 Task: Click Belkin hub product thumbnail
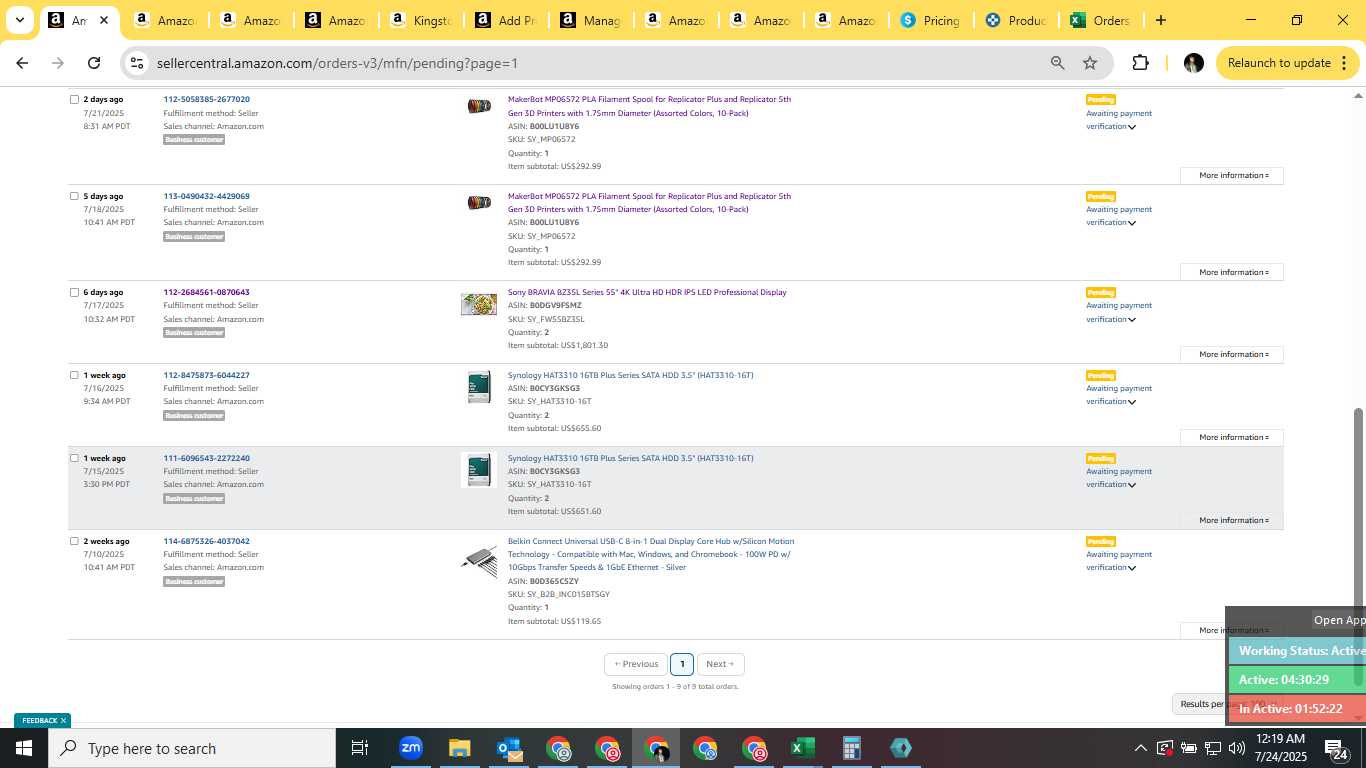(479, 561)
